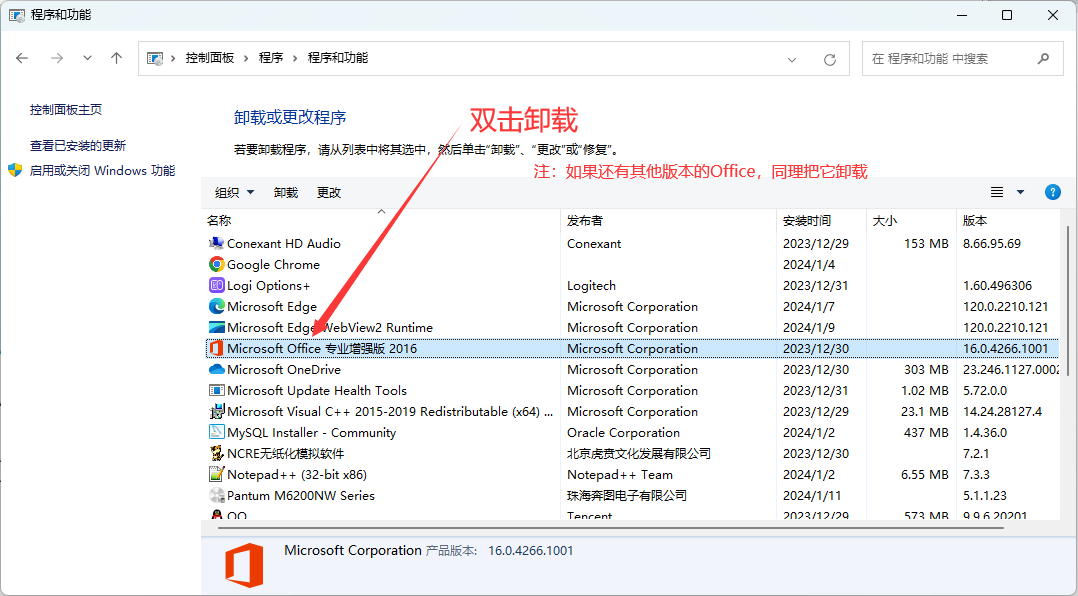Open help with the blue question mark
The image size is (1078, 596).
pyautogui.click(x=1053, y=192)
